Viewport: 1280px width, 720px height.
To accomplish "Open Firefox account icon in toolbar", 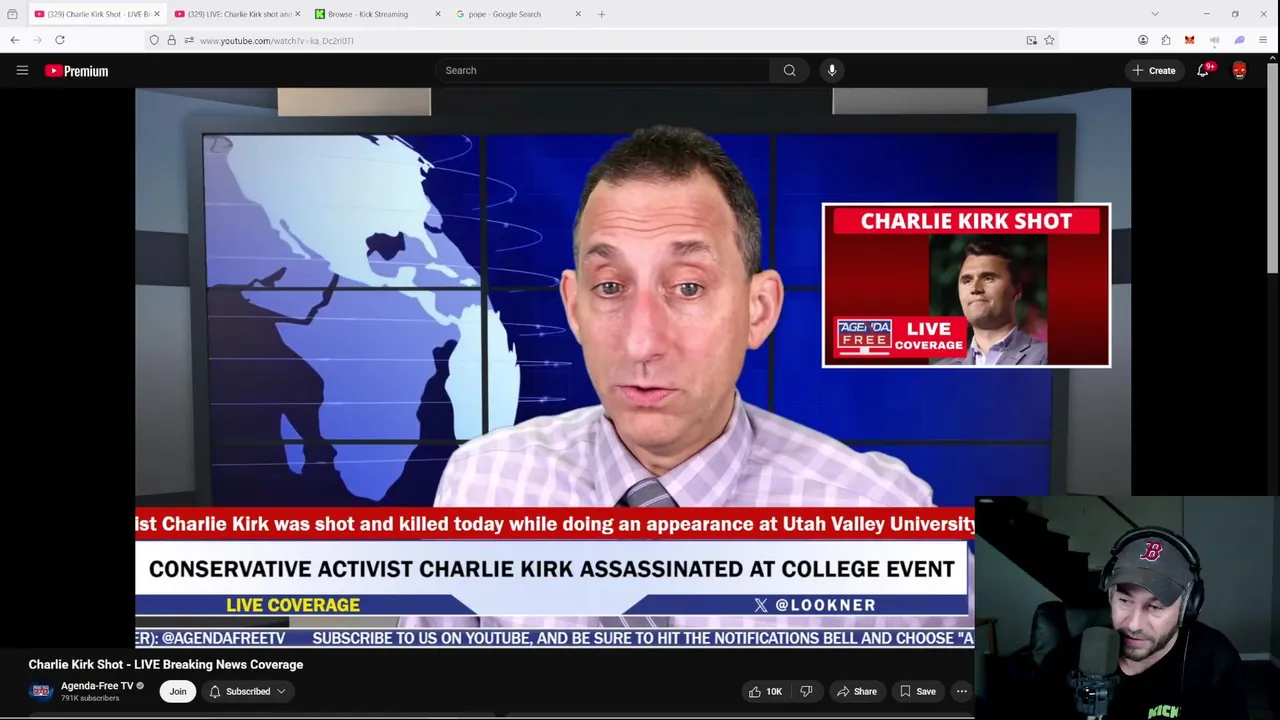I will 1143,40.
